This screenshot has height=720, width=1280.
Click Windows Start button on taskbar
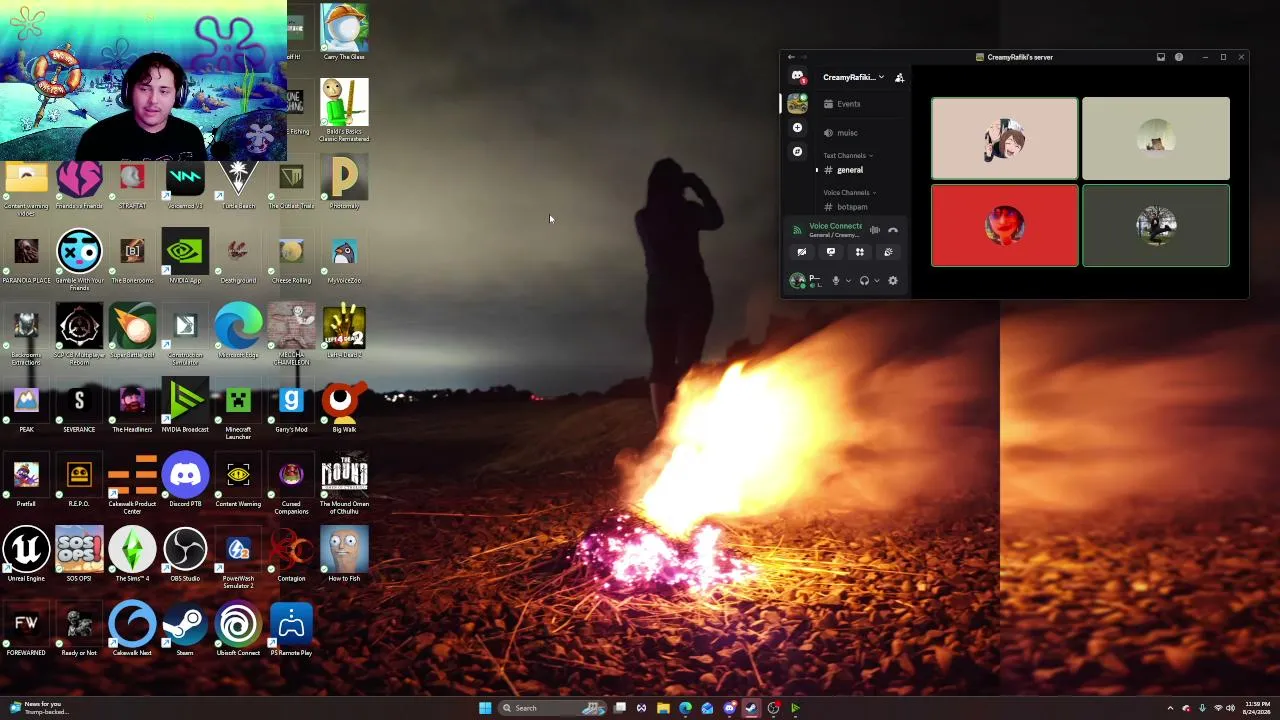point(485,708)
